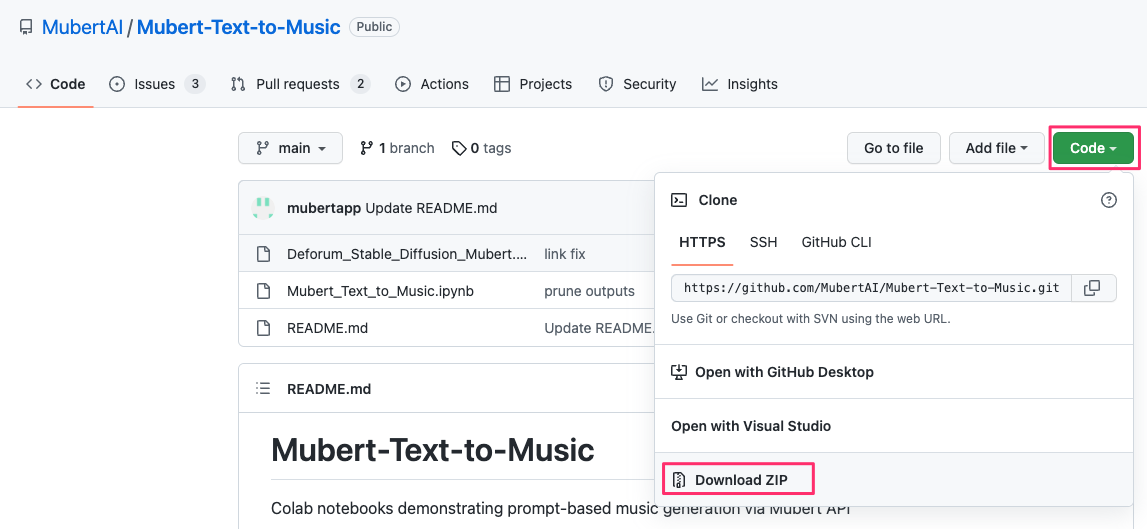The image size is (1147, 529).
Task: Click the Actions play circle icon
Action: click(x=402, y=84)
